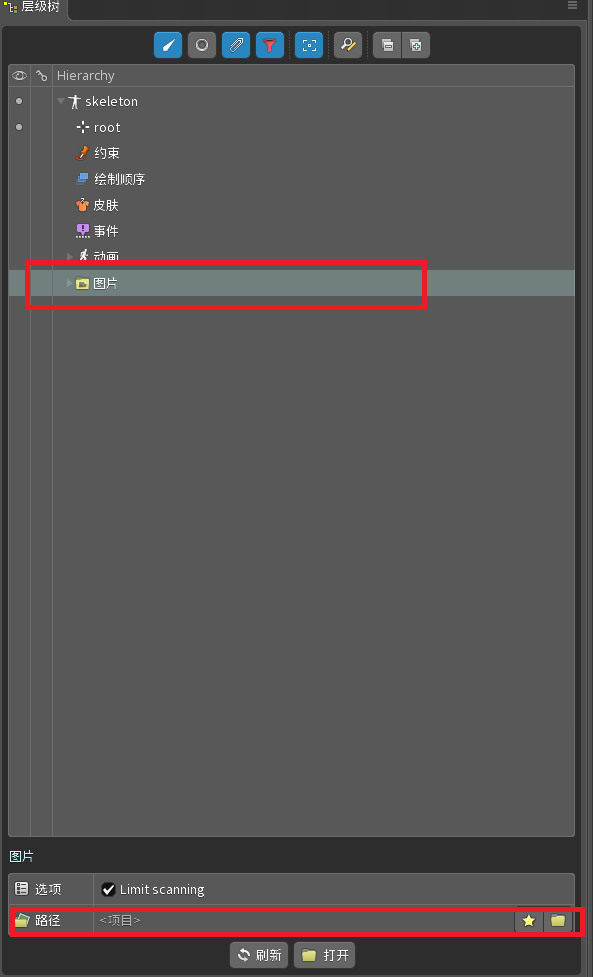Toggle the attachments paperclip filter
The width and height of the screenshot is (593, 977).
(236, 45)
